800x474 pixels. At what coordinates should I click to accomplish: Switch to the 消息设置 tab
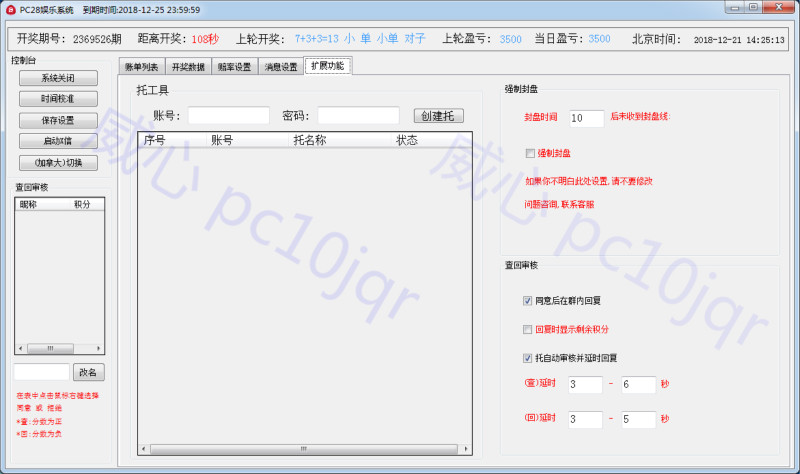click(x=281, y=67)
